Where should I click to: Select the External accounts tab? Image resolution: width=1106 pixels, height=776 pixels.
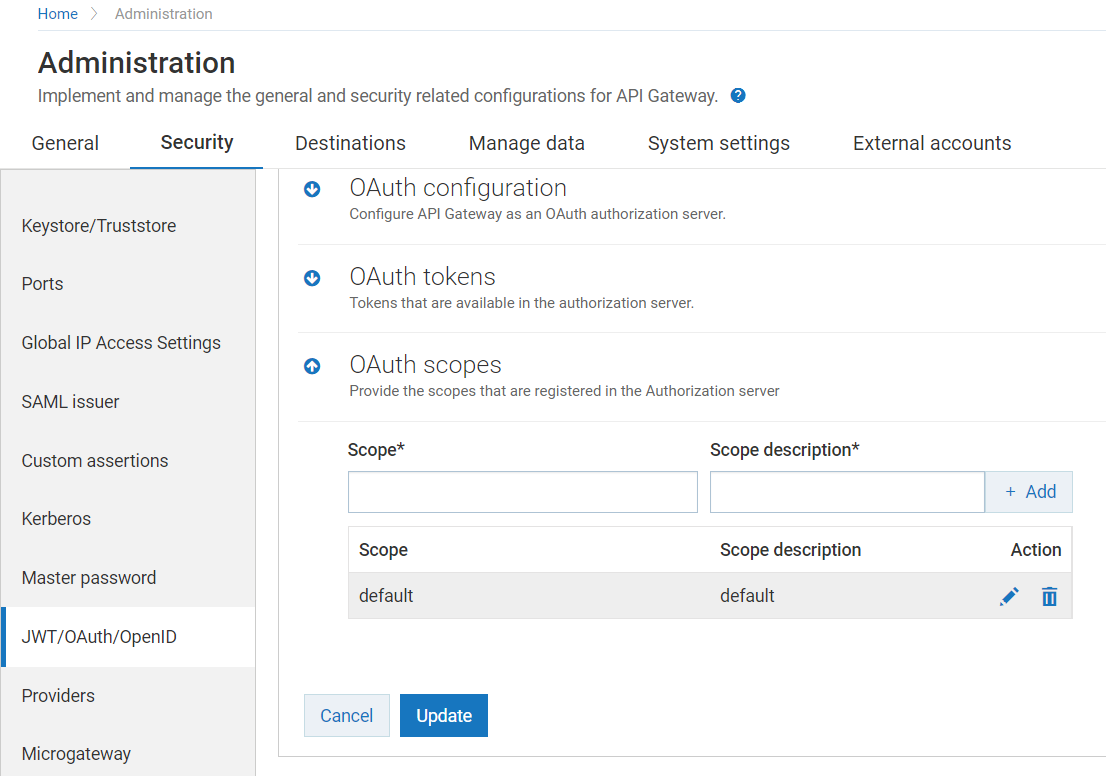[x=931, y=143]
